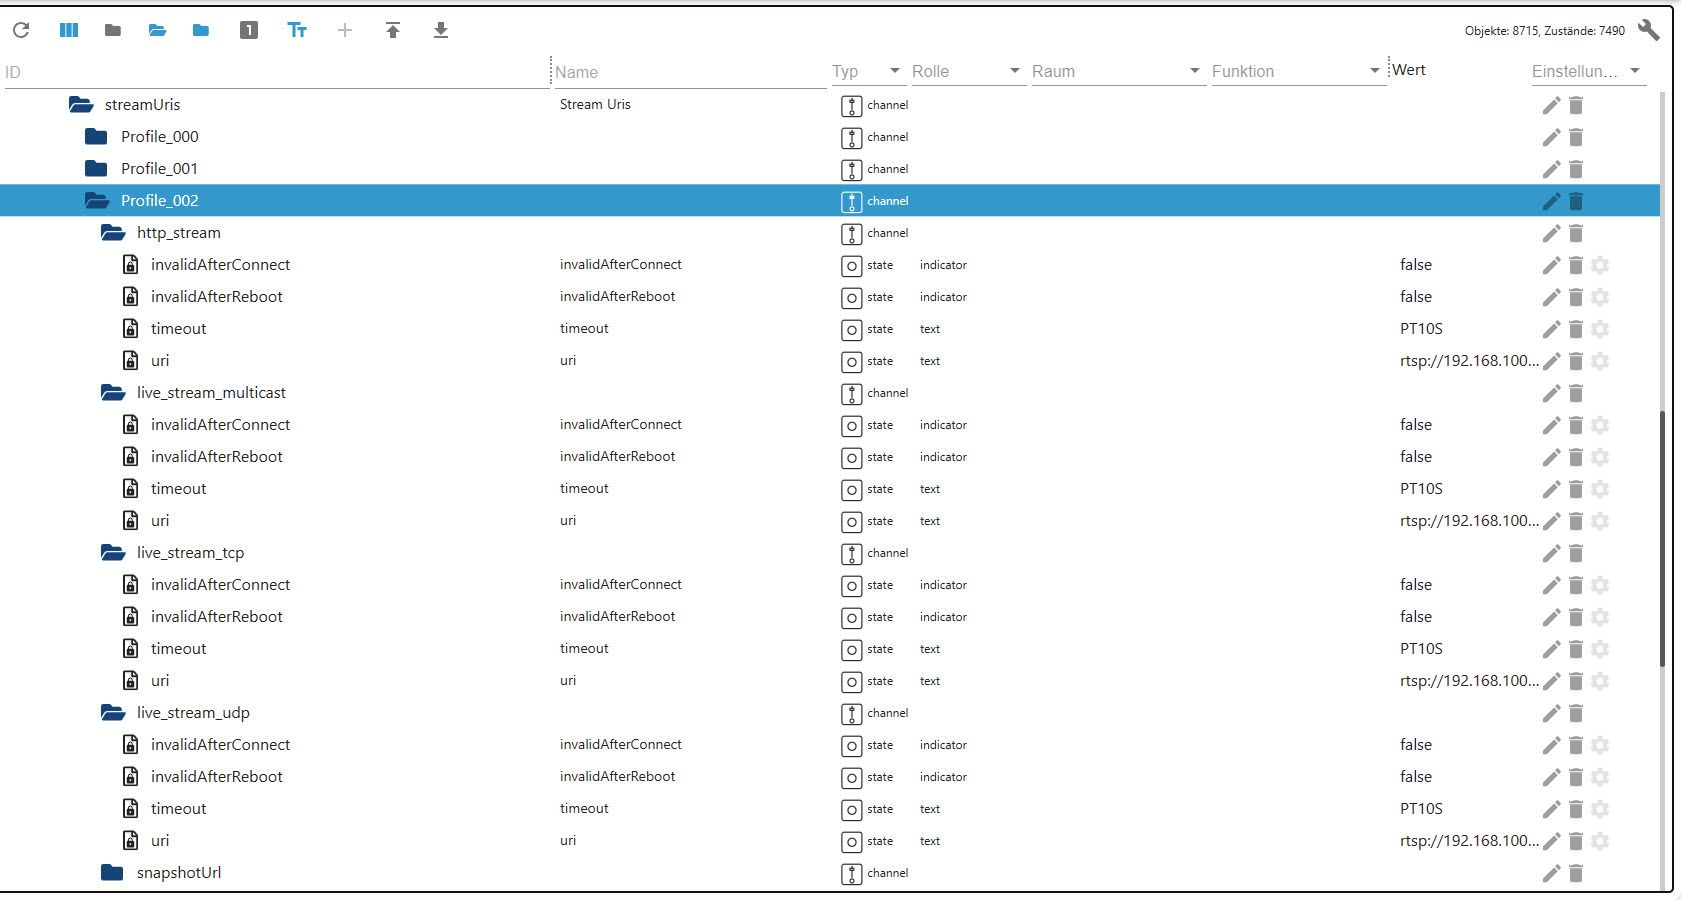Click the blue folder toolbar icon
1681x900 pixels.
click(201, 30)
